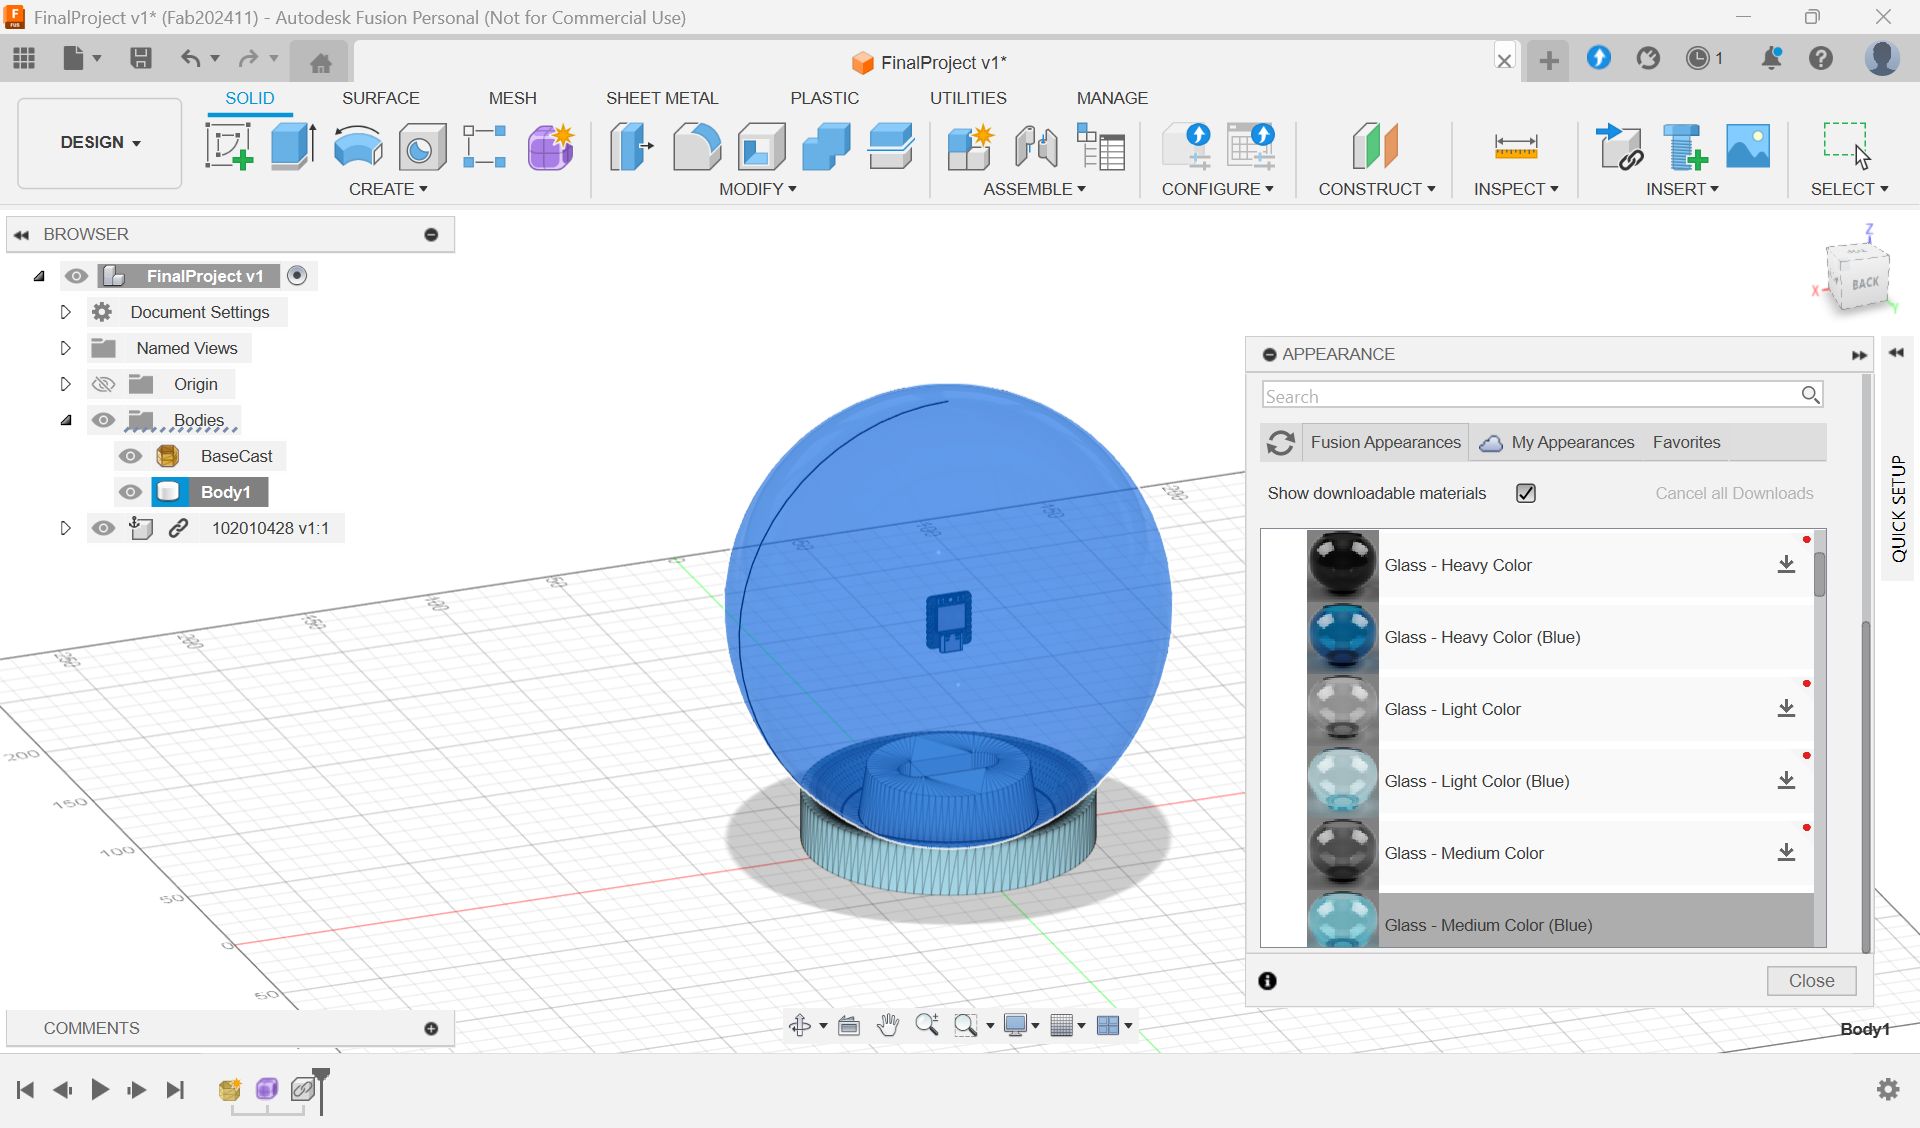Open the My Appearances tab
This screenshot has width=1920, height=1128.
(x=1557, y=442)
